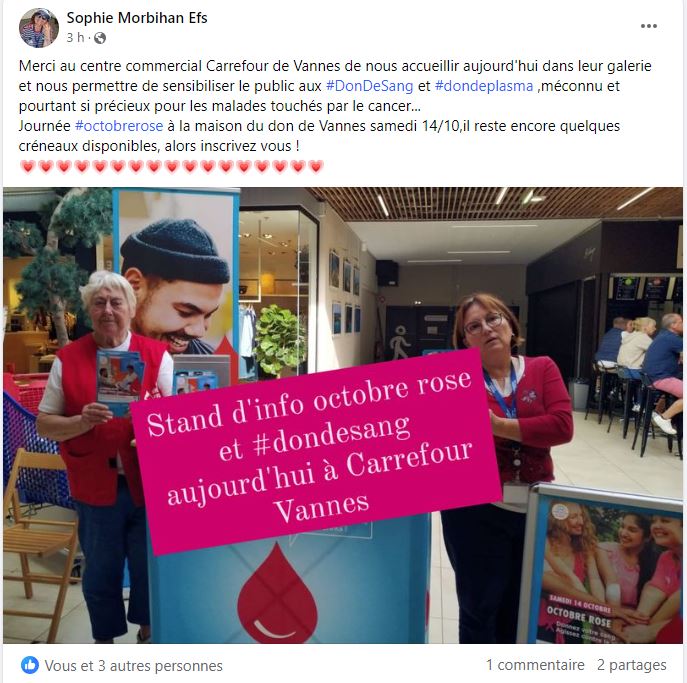Click the pink Stand d'info octobre rose banner
Image resolution: width=687 pixels, height=683 pixels.
[x=315, y=451]
